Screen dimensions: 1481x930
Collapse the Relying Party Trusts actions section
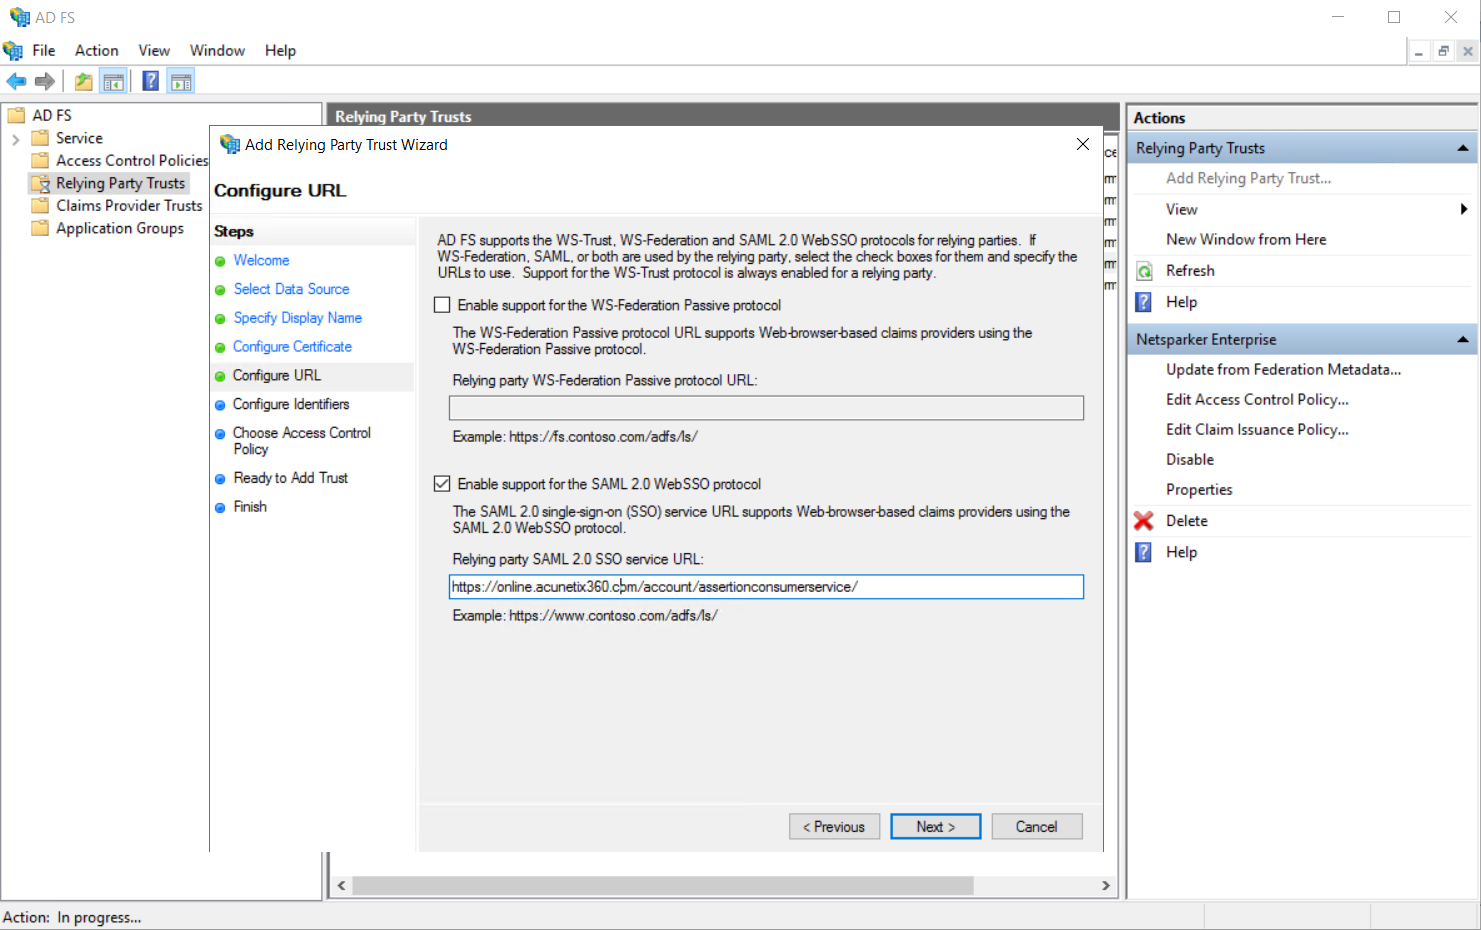[x=1463, y=148]
